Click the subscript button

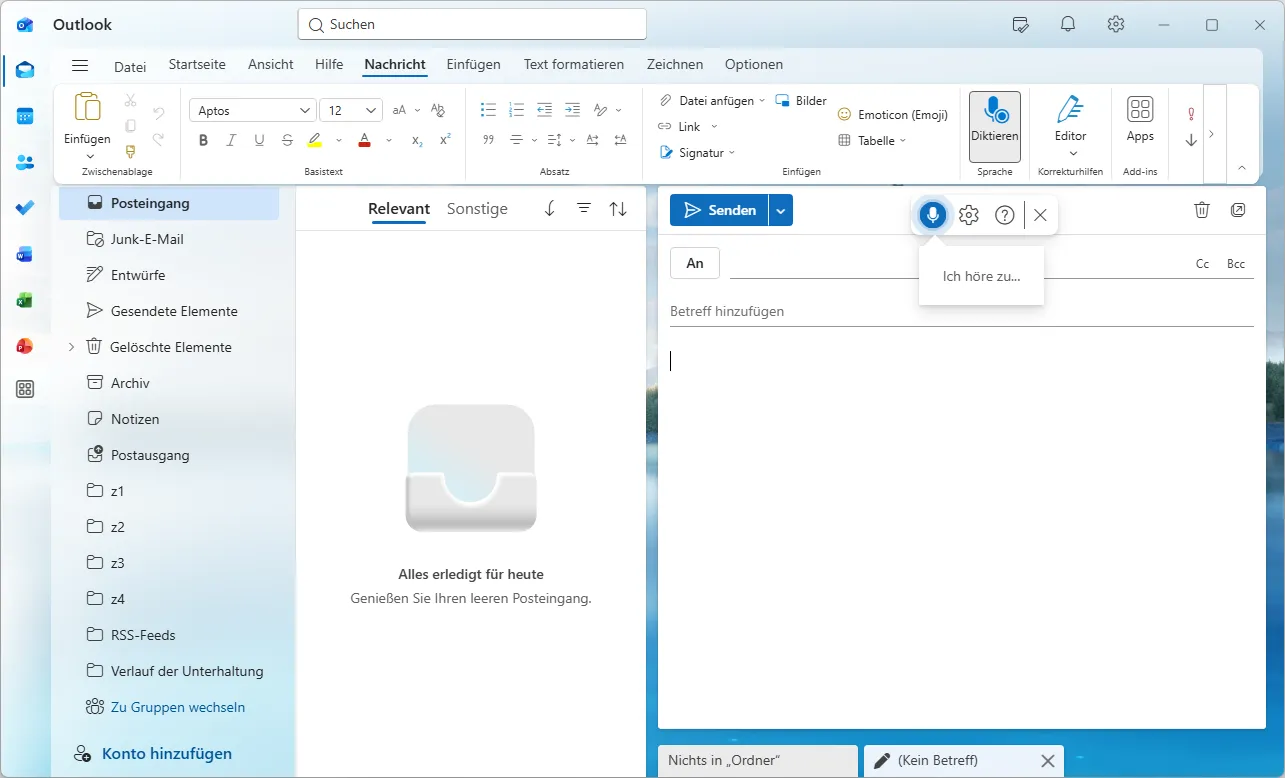click(x=417, y=140)
